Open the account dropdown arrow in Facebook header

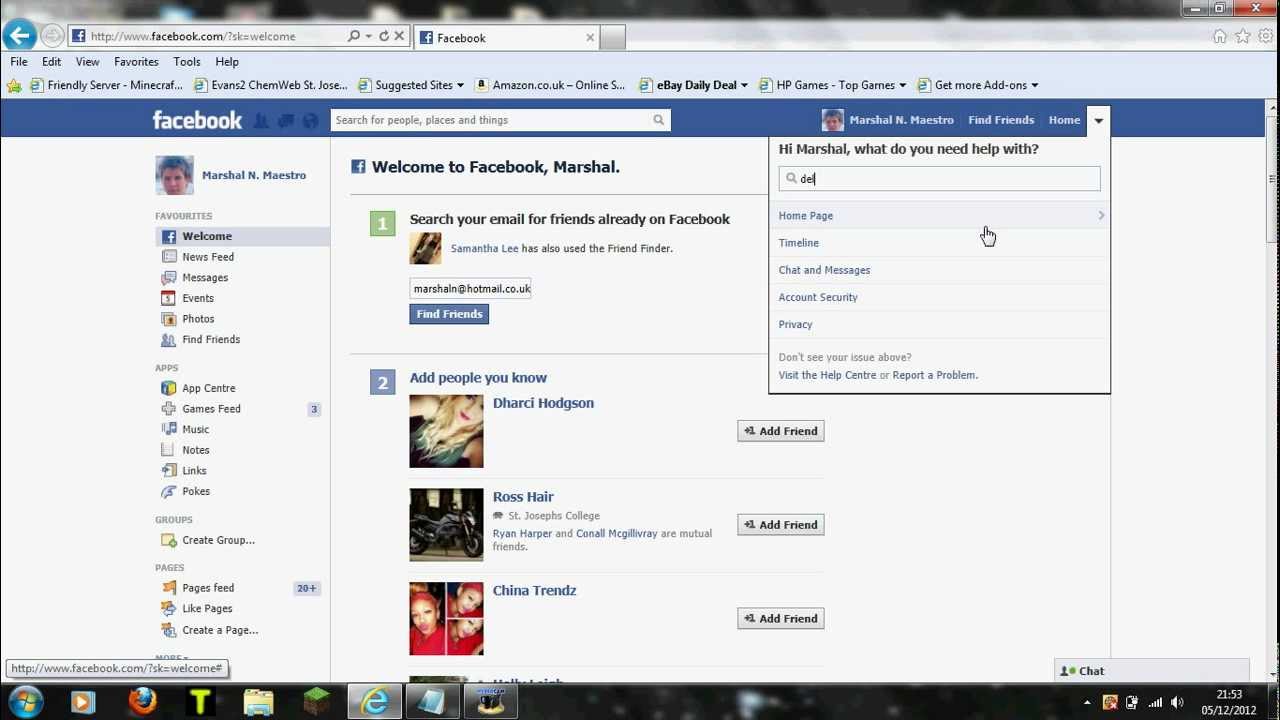pyautogui.click(x=1098, y=120)
